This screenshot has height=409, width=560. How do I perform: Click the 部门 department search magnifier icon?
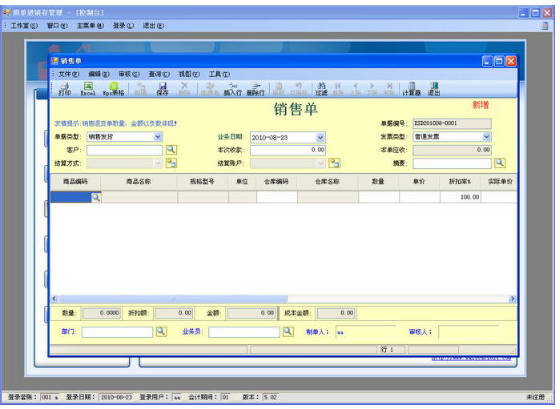pos(161,332)
